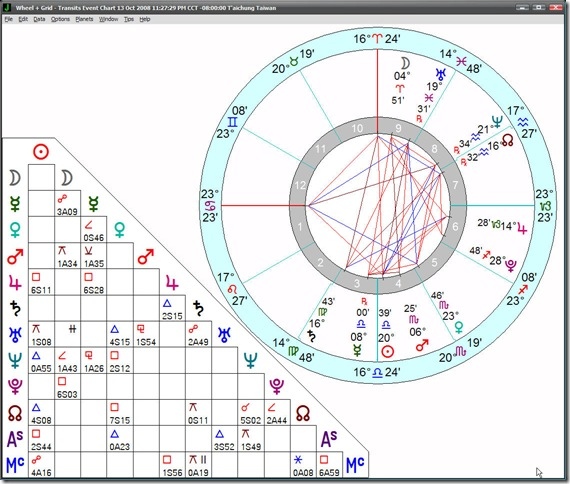Select the Neptune glyph at 21° Aquarius in the wheel
This screenshot has height=484, width=570.
click(x=497, y=121)
